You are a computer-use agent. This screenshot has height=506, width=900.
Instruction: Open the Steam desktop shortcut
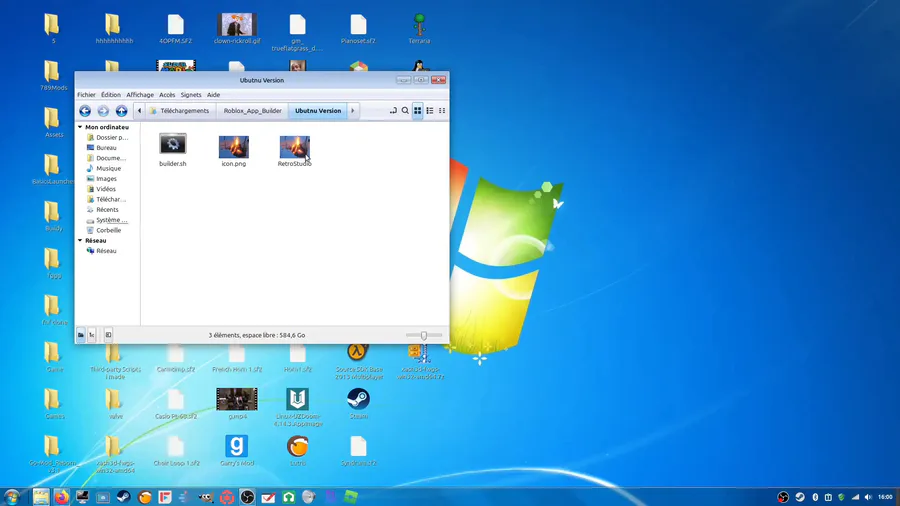coord(358,404)
